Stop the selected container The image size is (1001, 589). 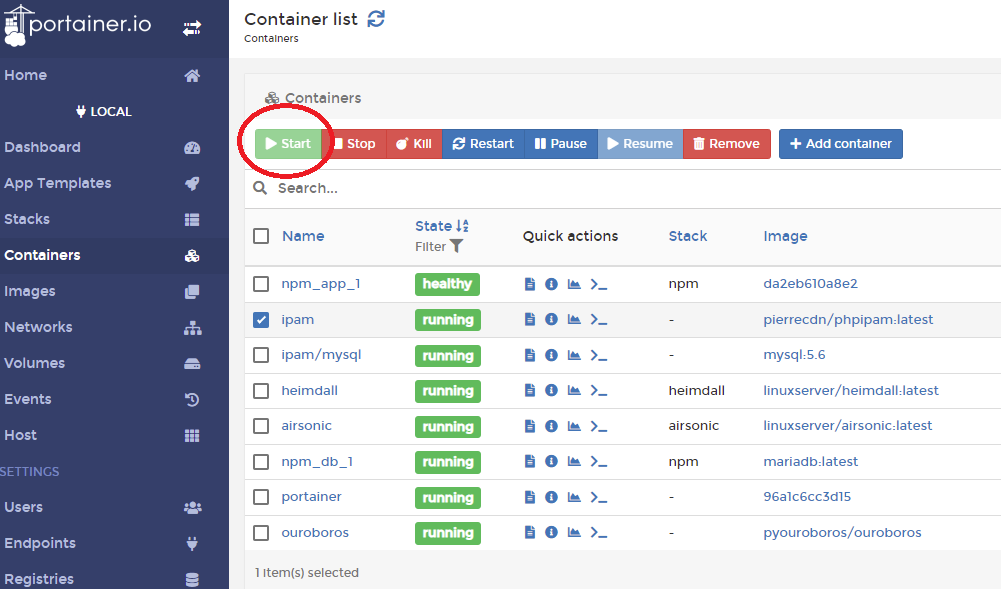click(x=354, y=144)
